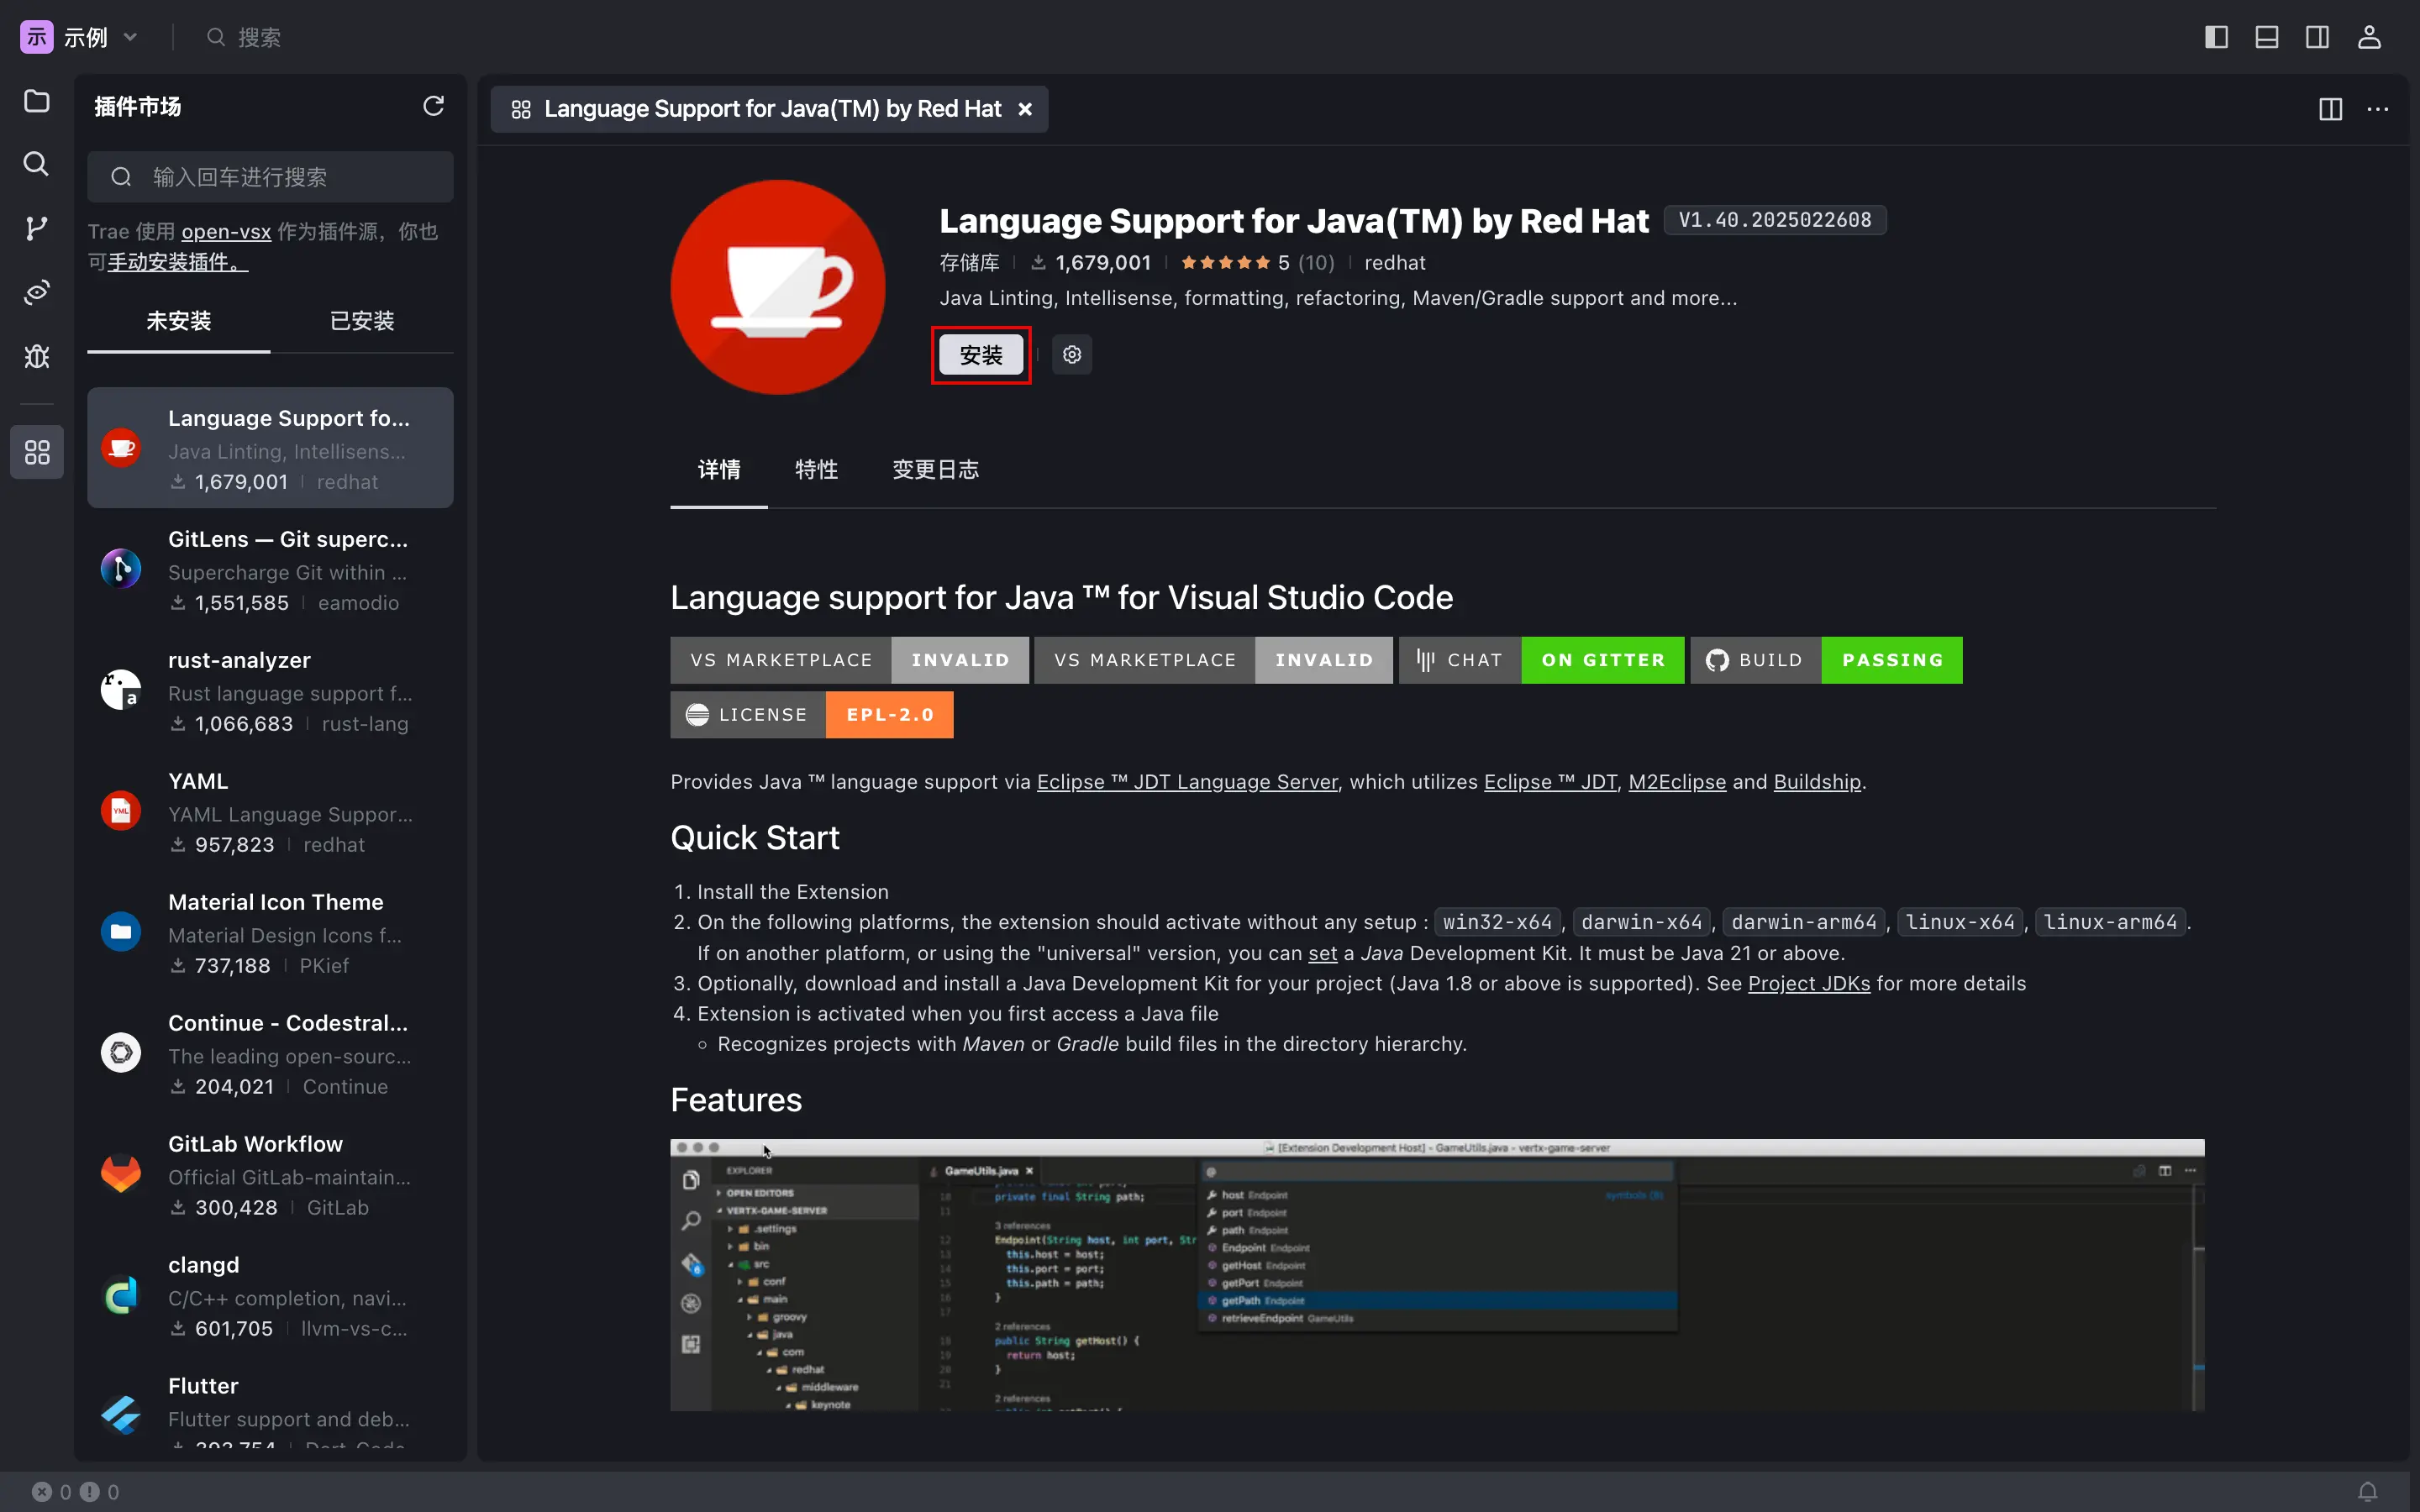Install the Java language support extension
This screenshot has width=2420, height=1512.
click(x=981, y=355)
